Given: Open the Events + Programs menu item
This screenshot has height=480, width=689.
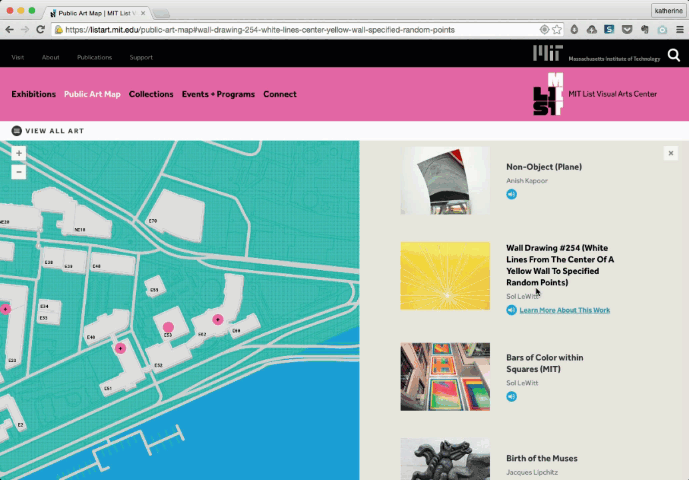Looking at the screenshot, I should 218,94.
